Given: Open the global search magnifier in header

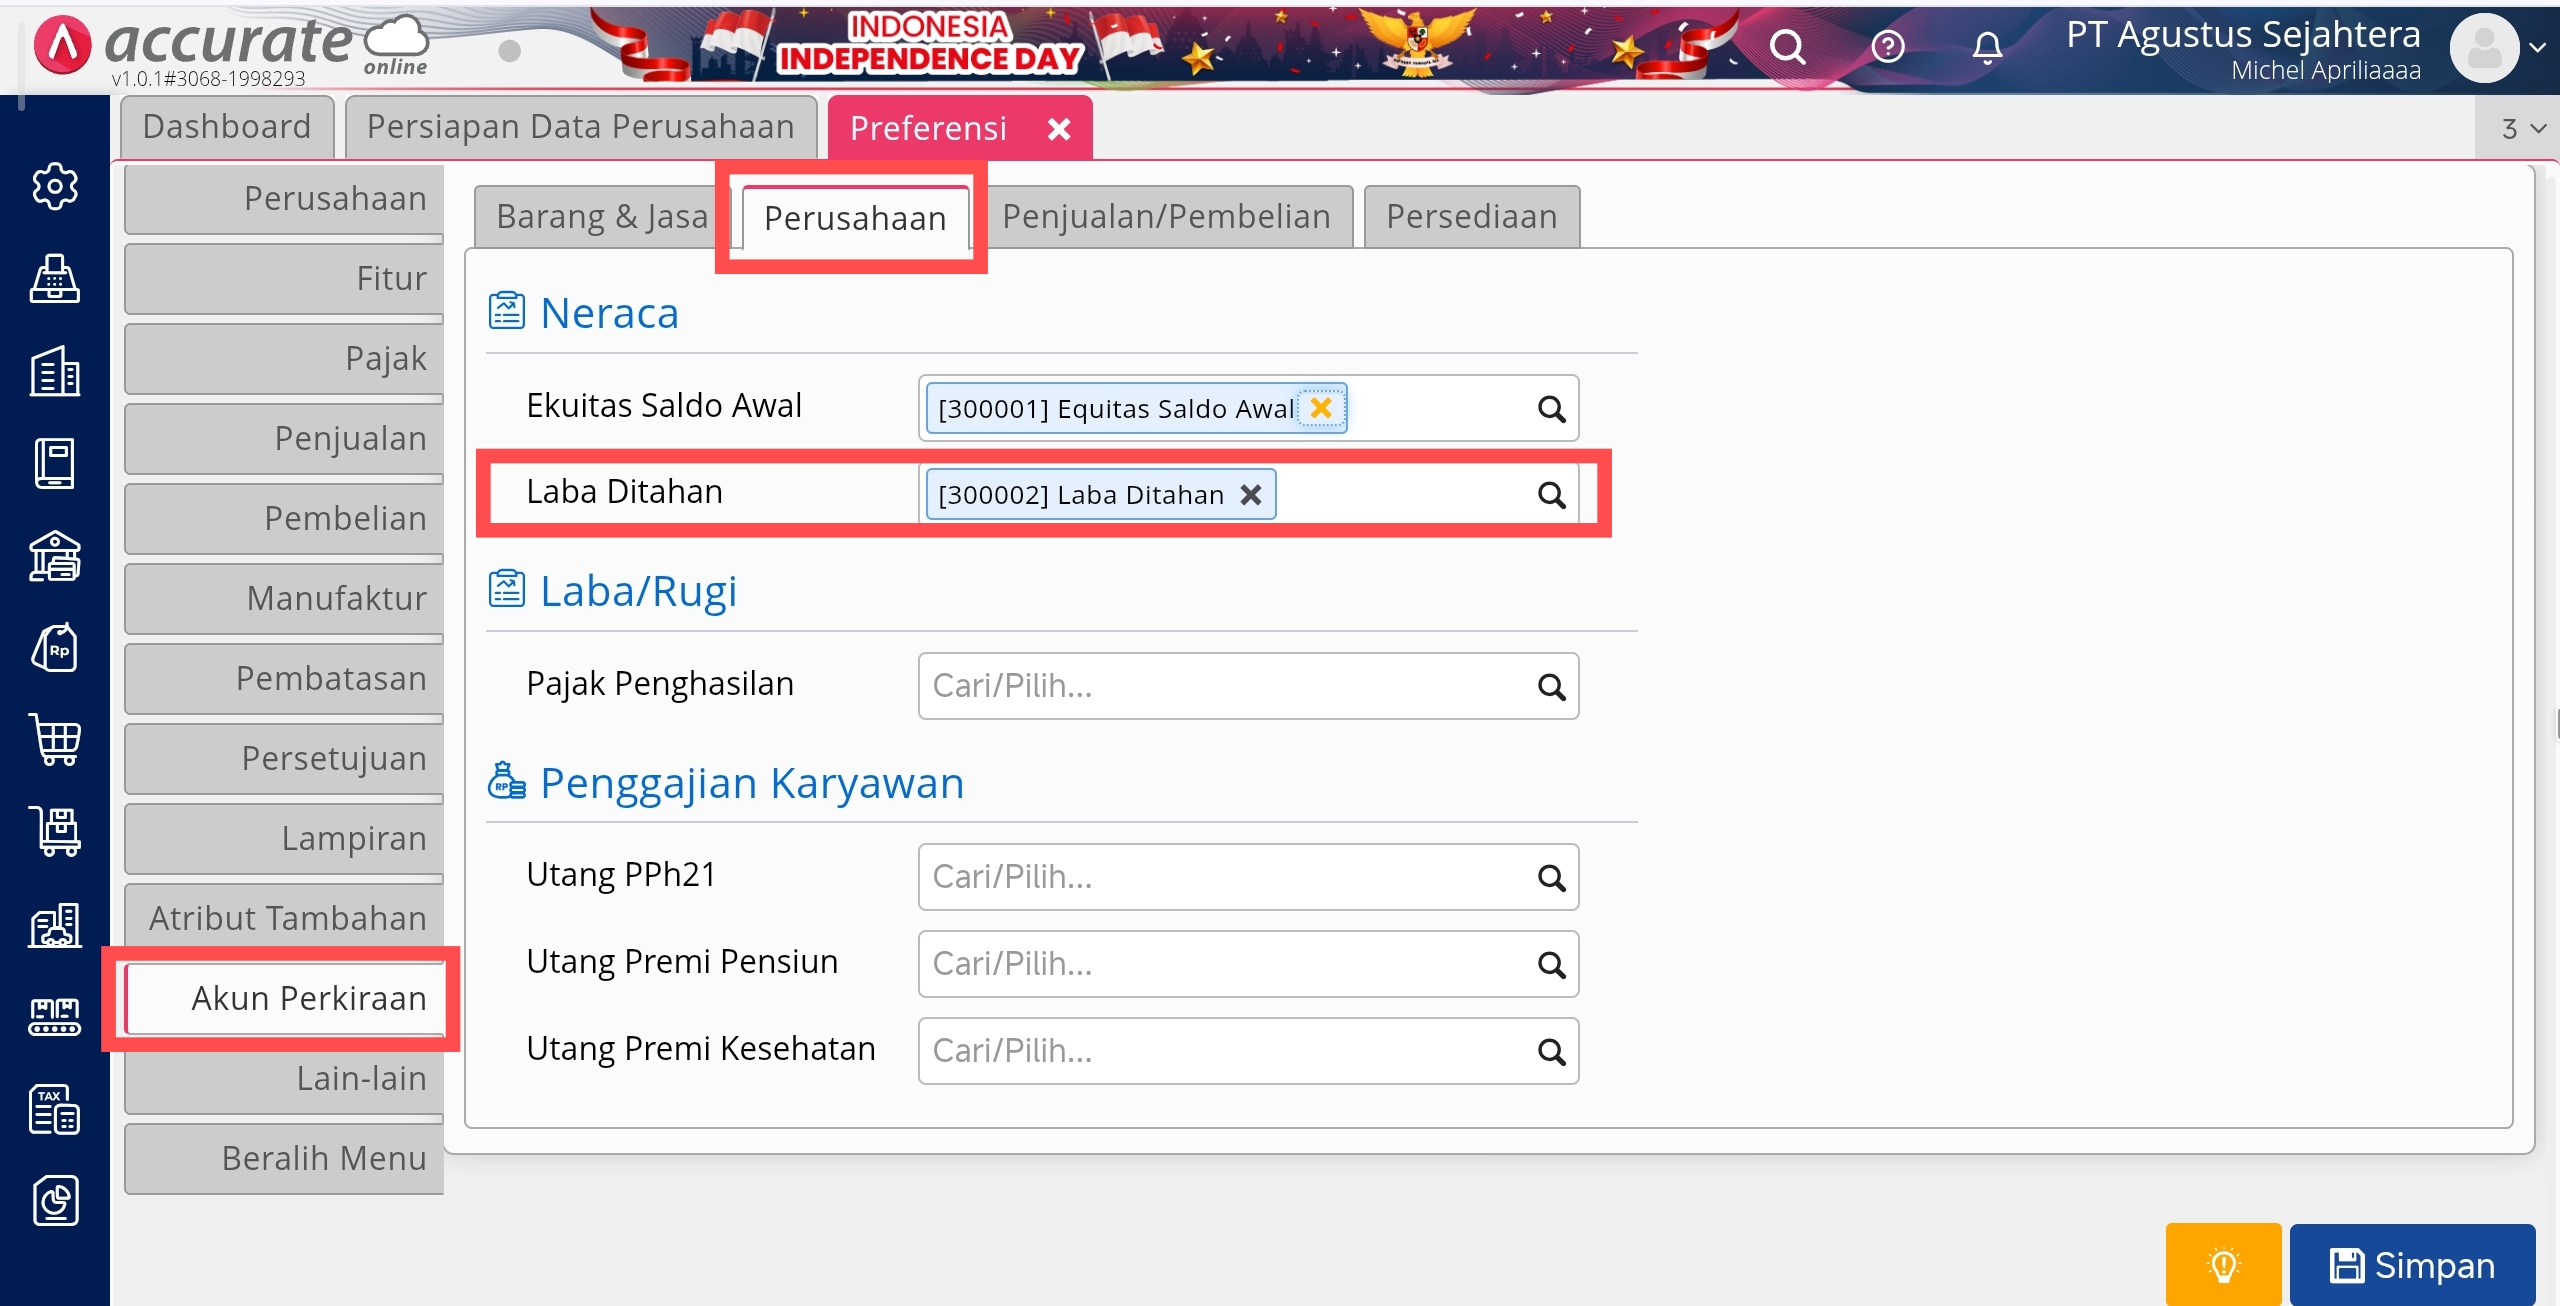Looking at the screenshot, I should (1787, 47).
